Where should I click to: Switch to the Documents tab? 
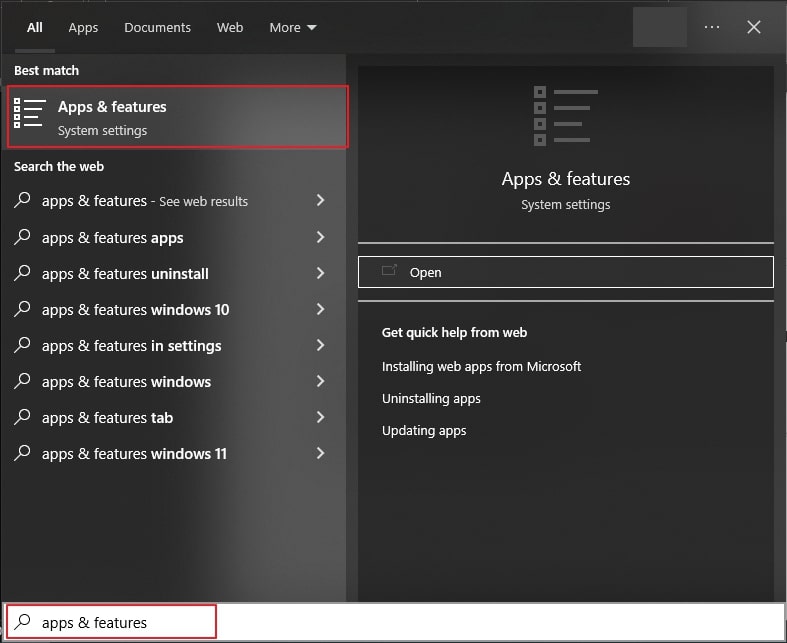pyautogui.click(x=158, y=28)
